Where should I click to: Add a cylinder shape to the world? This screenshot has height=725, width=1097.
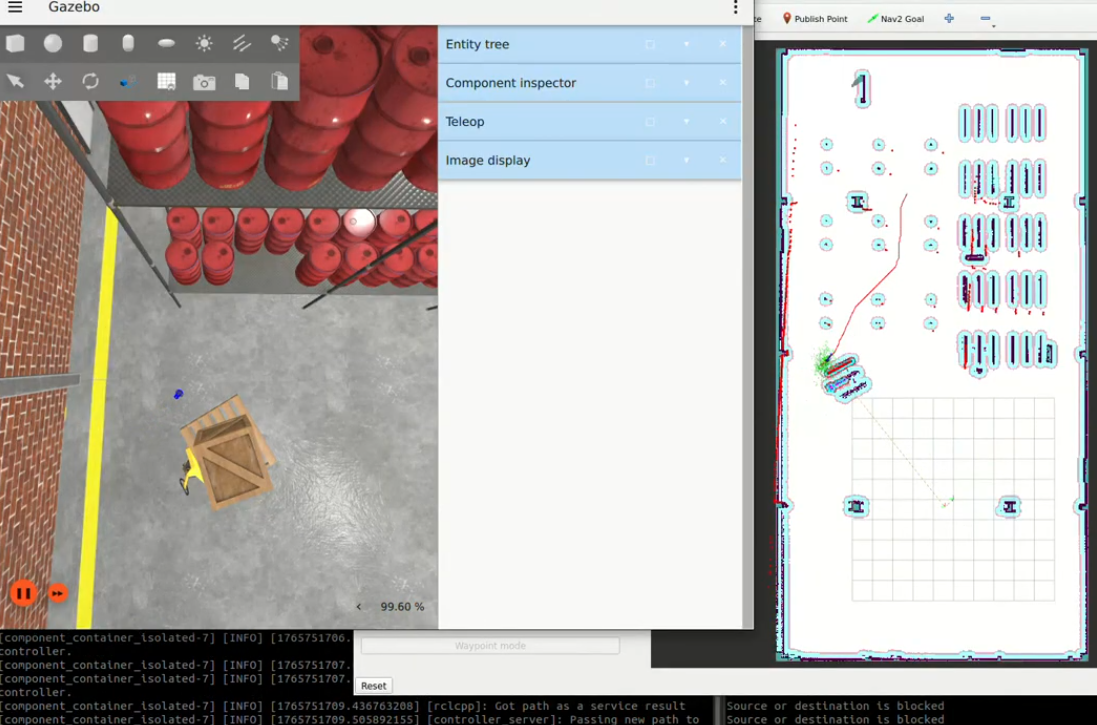coord(90,43)
